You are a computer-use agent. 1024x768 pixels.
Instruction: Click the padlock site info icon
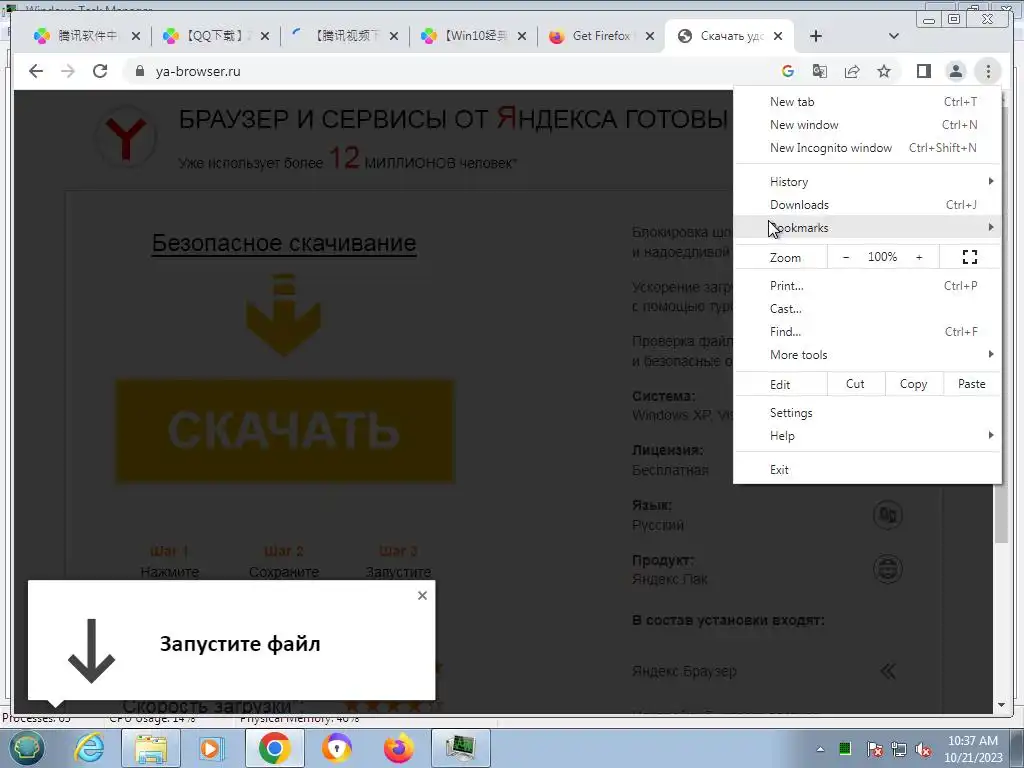[139, 71]
